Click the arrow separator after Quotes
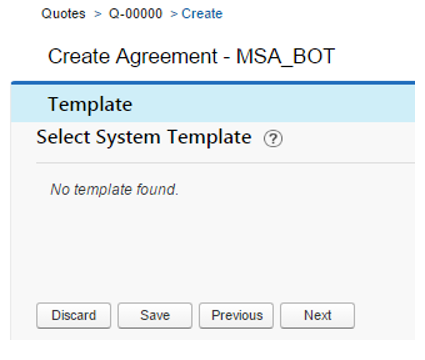 coord(97,14)
